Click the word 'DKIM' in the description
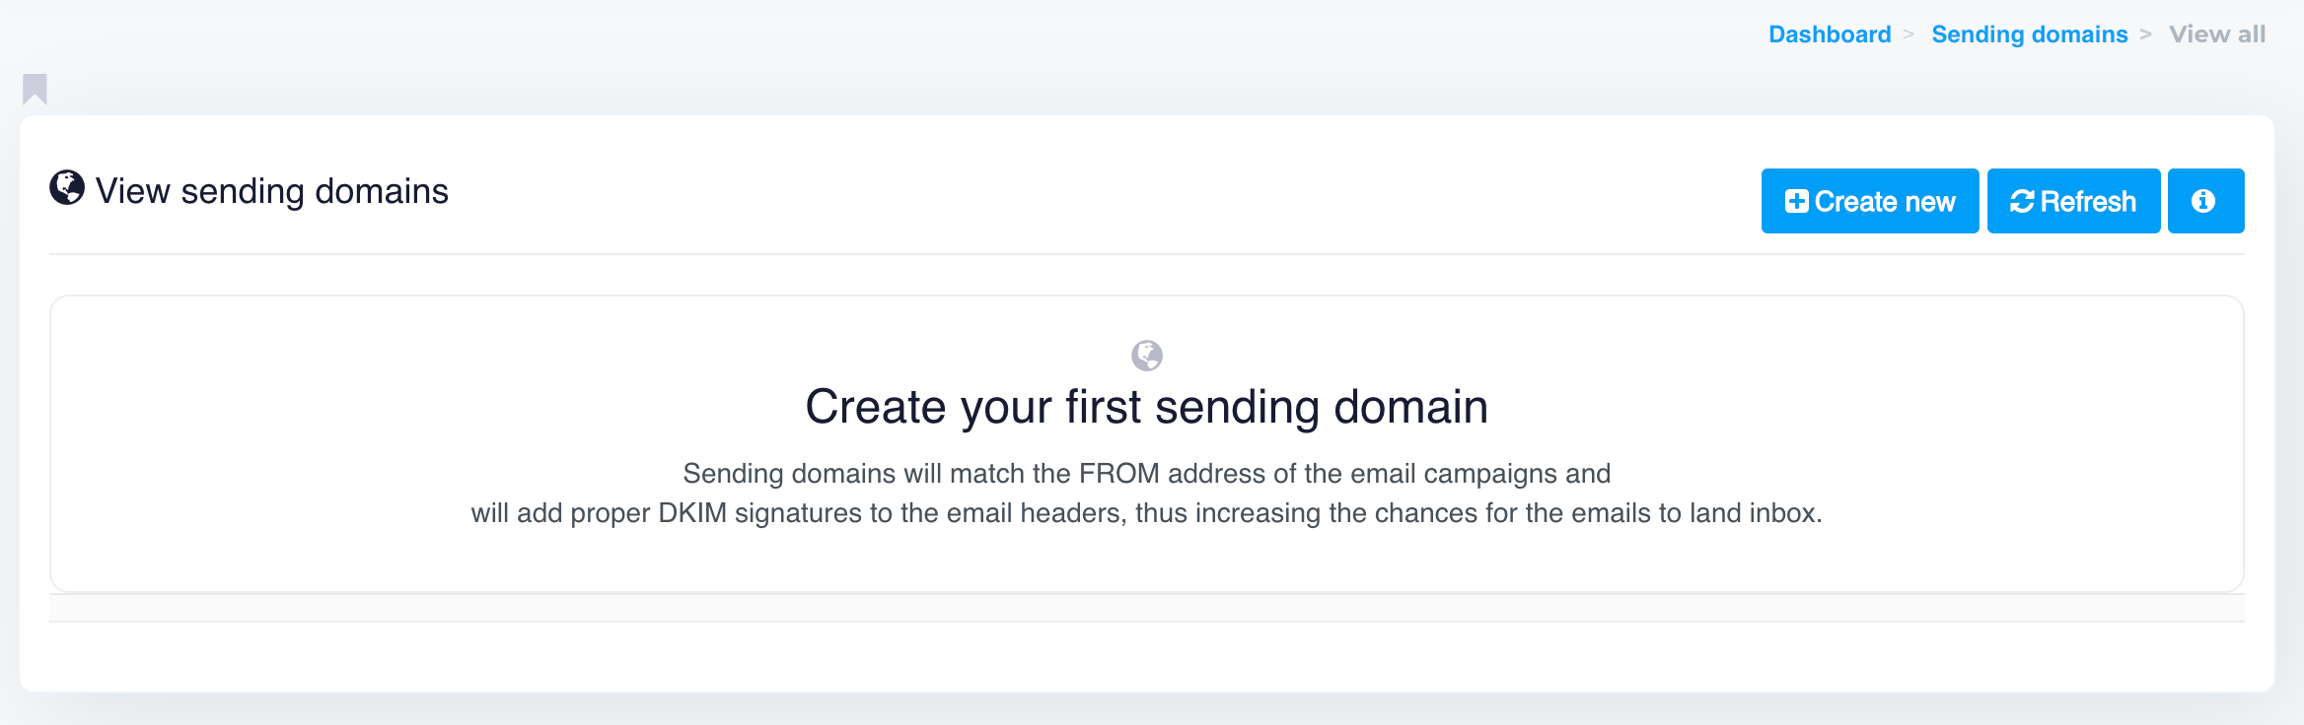This screenshot has width=2304, height=725. tap(692, 513)
